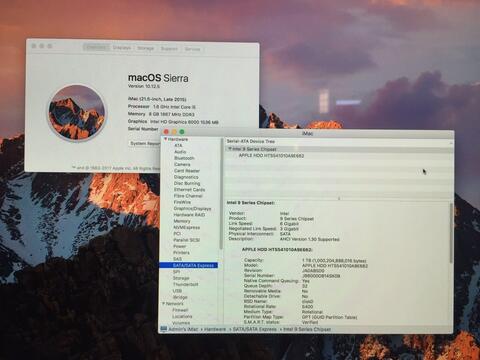Select Parallel SCSI in the sidebar
Viewport: 480px width, 360px height.
[186, 240]
